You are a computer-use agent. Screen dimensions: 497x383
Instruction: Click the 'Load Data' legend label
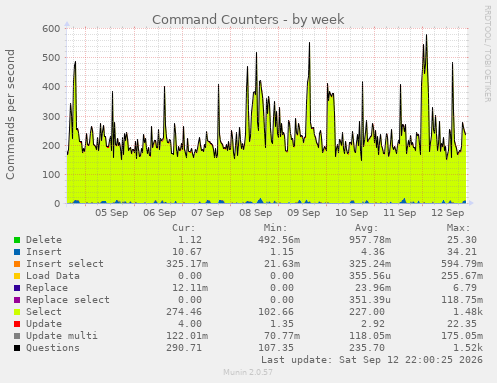(x=53, y=276)
